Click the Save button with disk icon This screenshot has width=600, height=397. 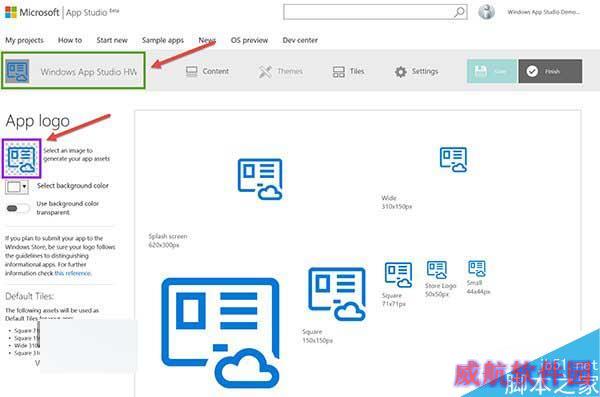pyautogui.click(x=492, y=71)
